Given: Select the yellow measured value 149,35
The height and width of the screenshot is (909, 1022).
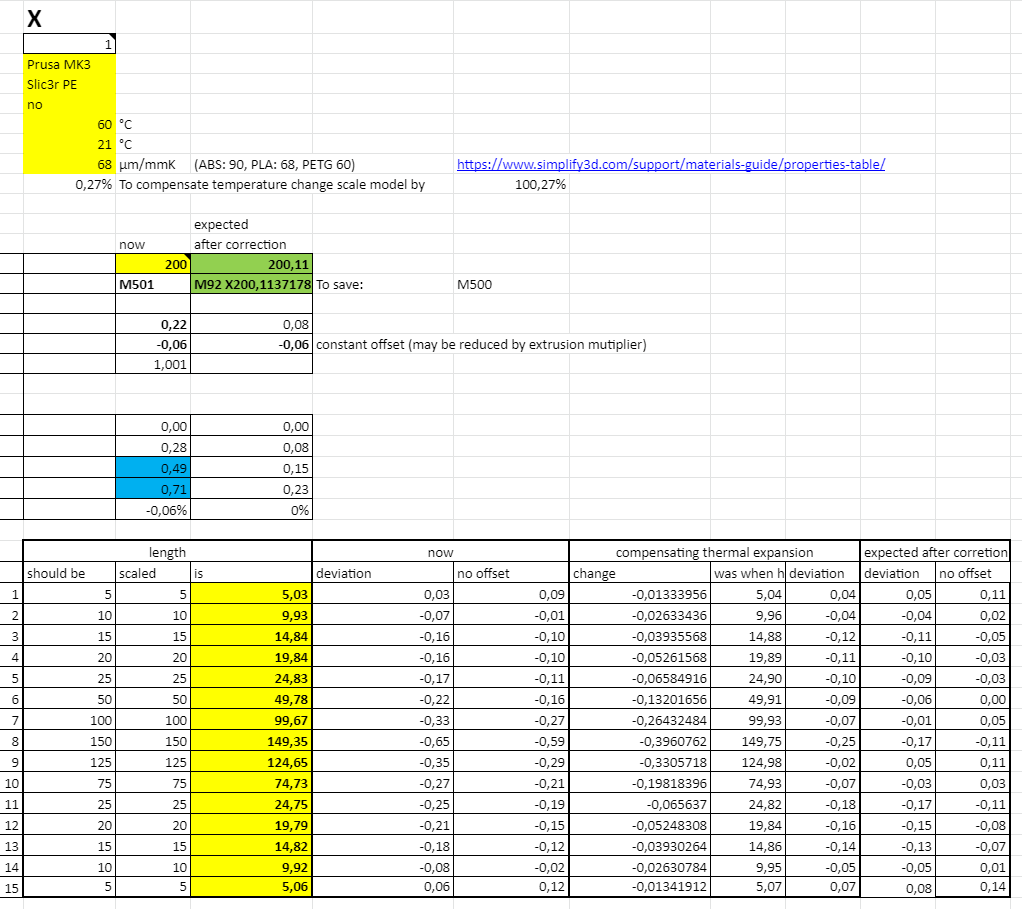Looking at the screenshot, I should pos(252,741).
